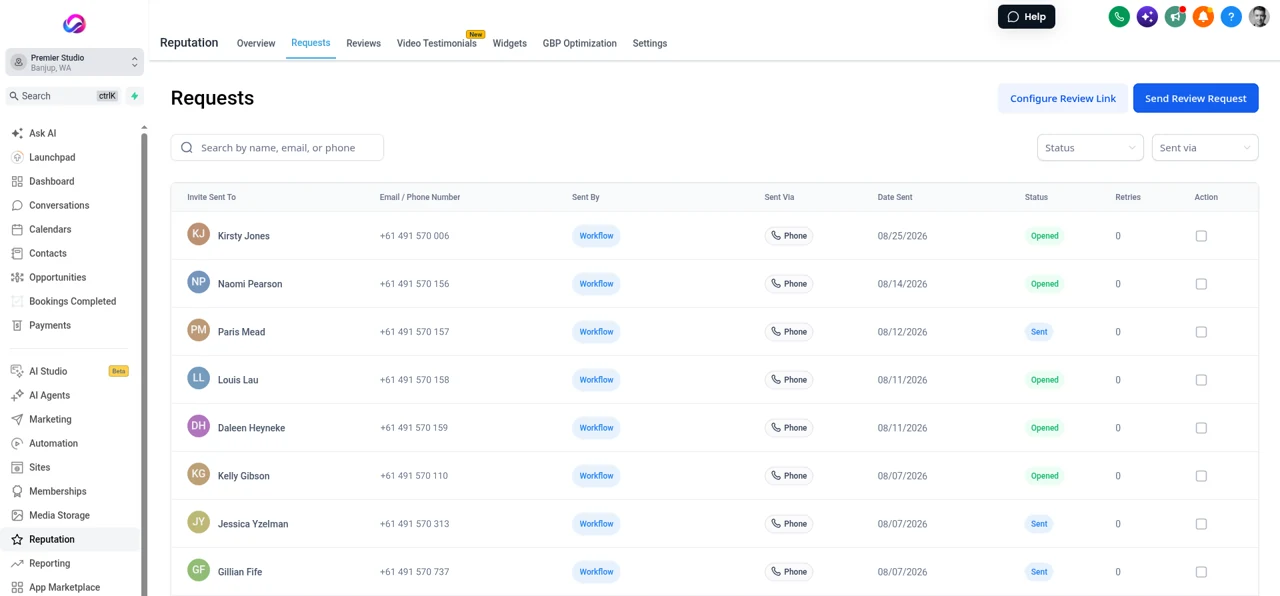Open the Status filter dropdown
This screenshot has width=1280, height=596.
pyautogui.click(x=1090, y=147)
